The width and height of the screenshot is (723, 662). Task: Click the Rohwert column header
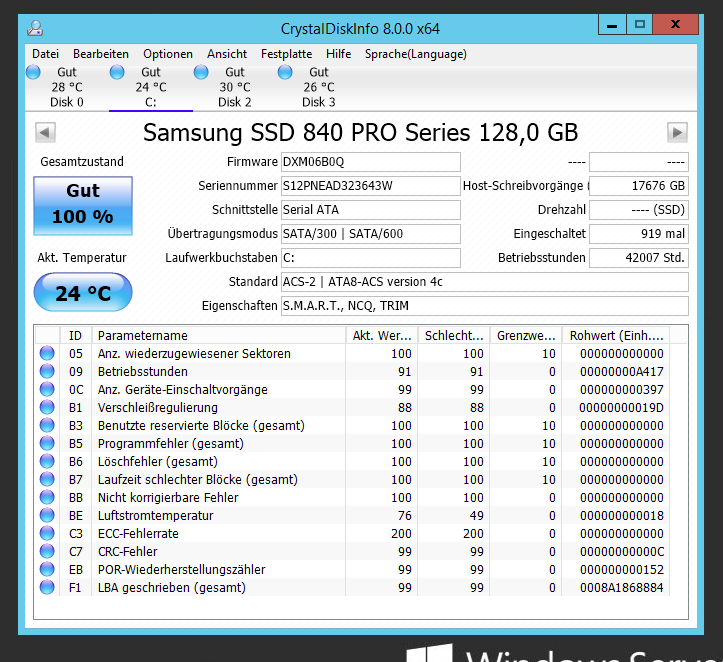click(616, 336)
